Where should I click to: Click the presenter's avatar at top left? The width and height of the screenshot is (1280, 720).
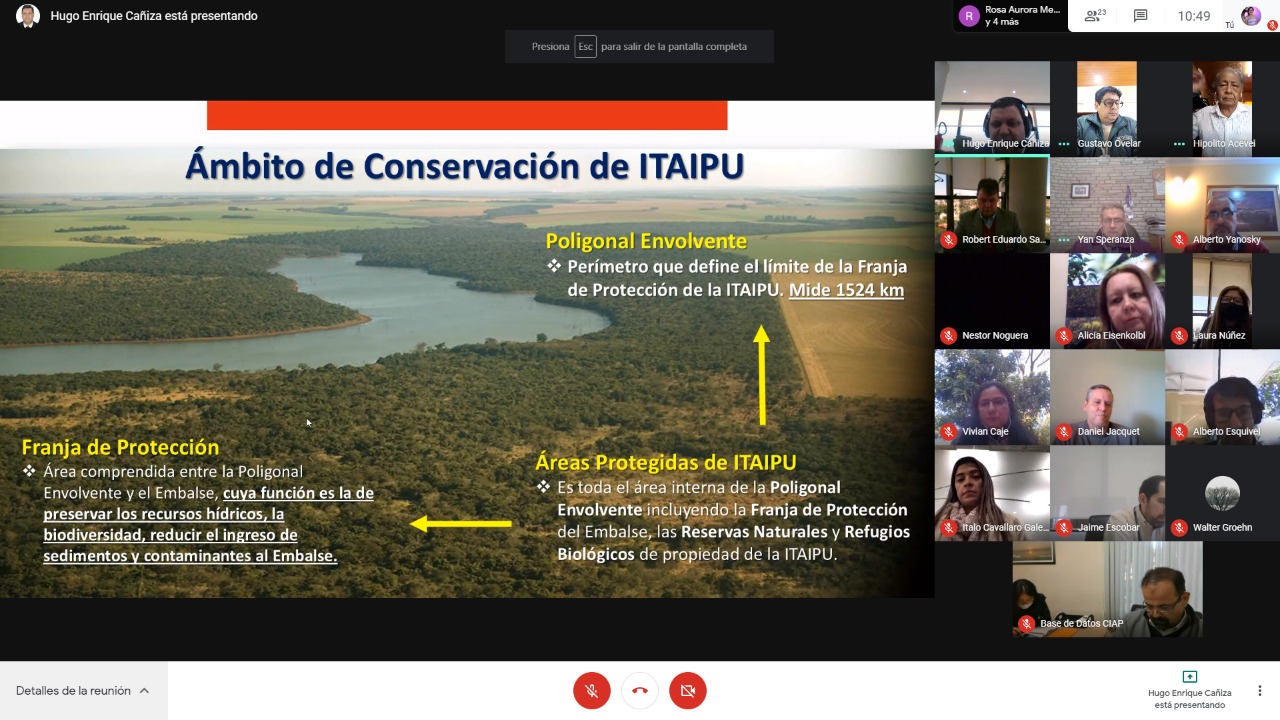coord(27,16)
